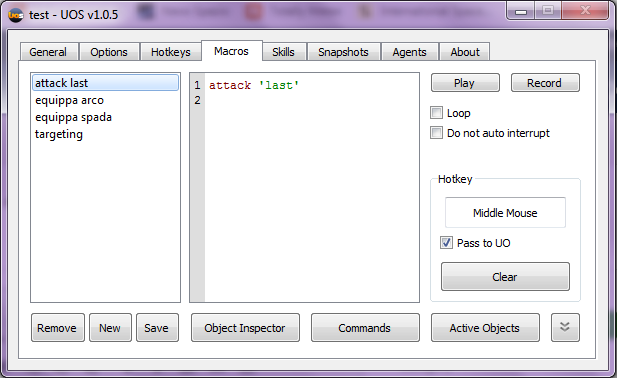Select the 'attack last' macro
The width and height of the screenshot is (617, 378).
click(105, 83)
